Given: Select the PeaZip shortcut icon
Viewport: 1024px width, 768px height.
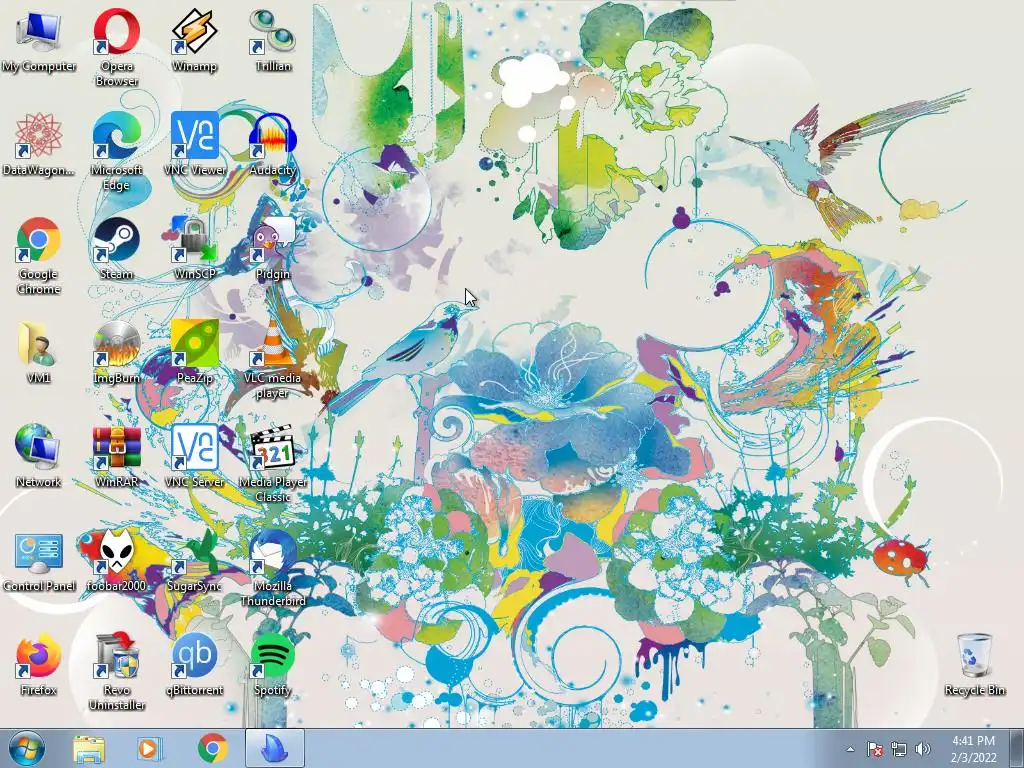Looking at the screenshot, I should (x=194, y=351).
